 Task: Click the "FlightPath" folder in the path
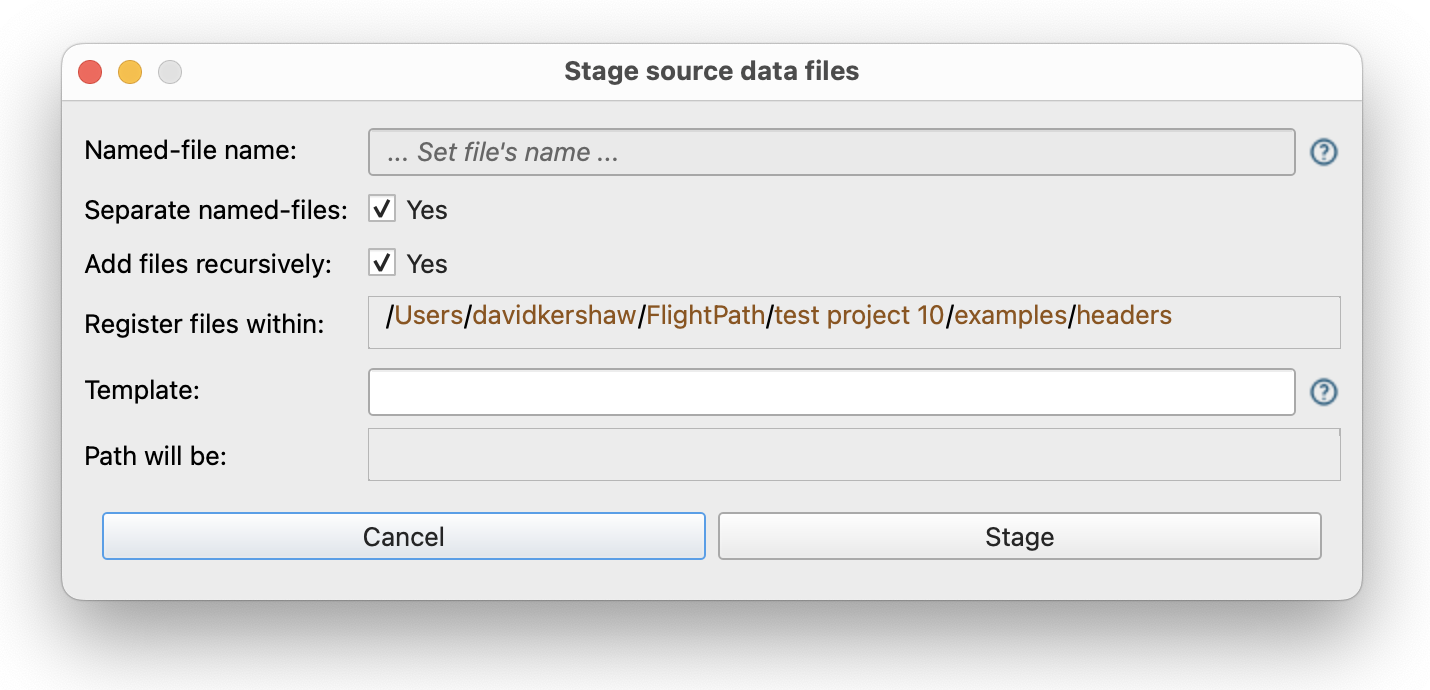point(706,316)
